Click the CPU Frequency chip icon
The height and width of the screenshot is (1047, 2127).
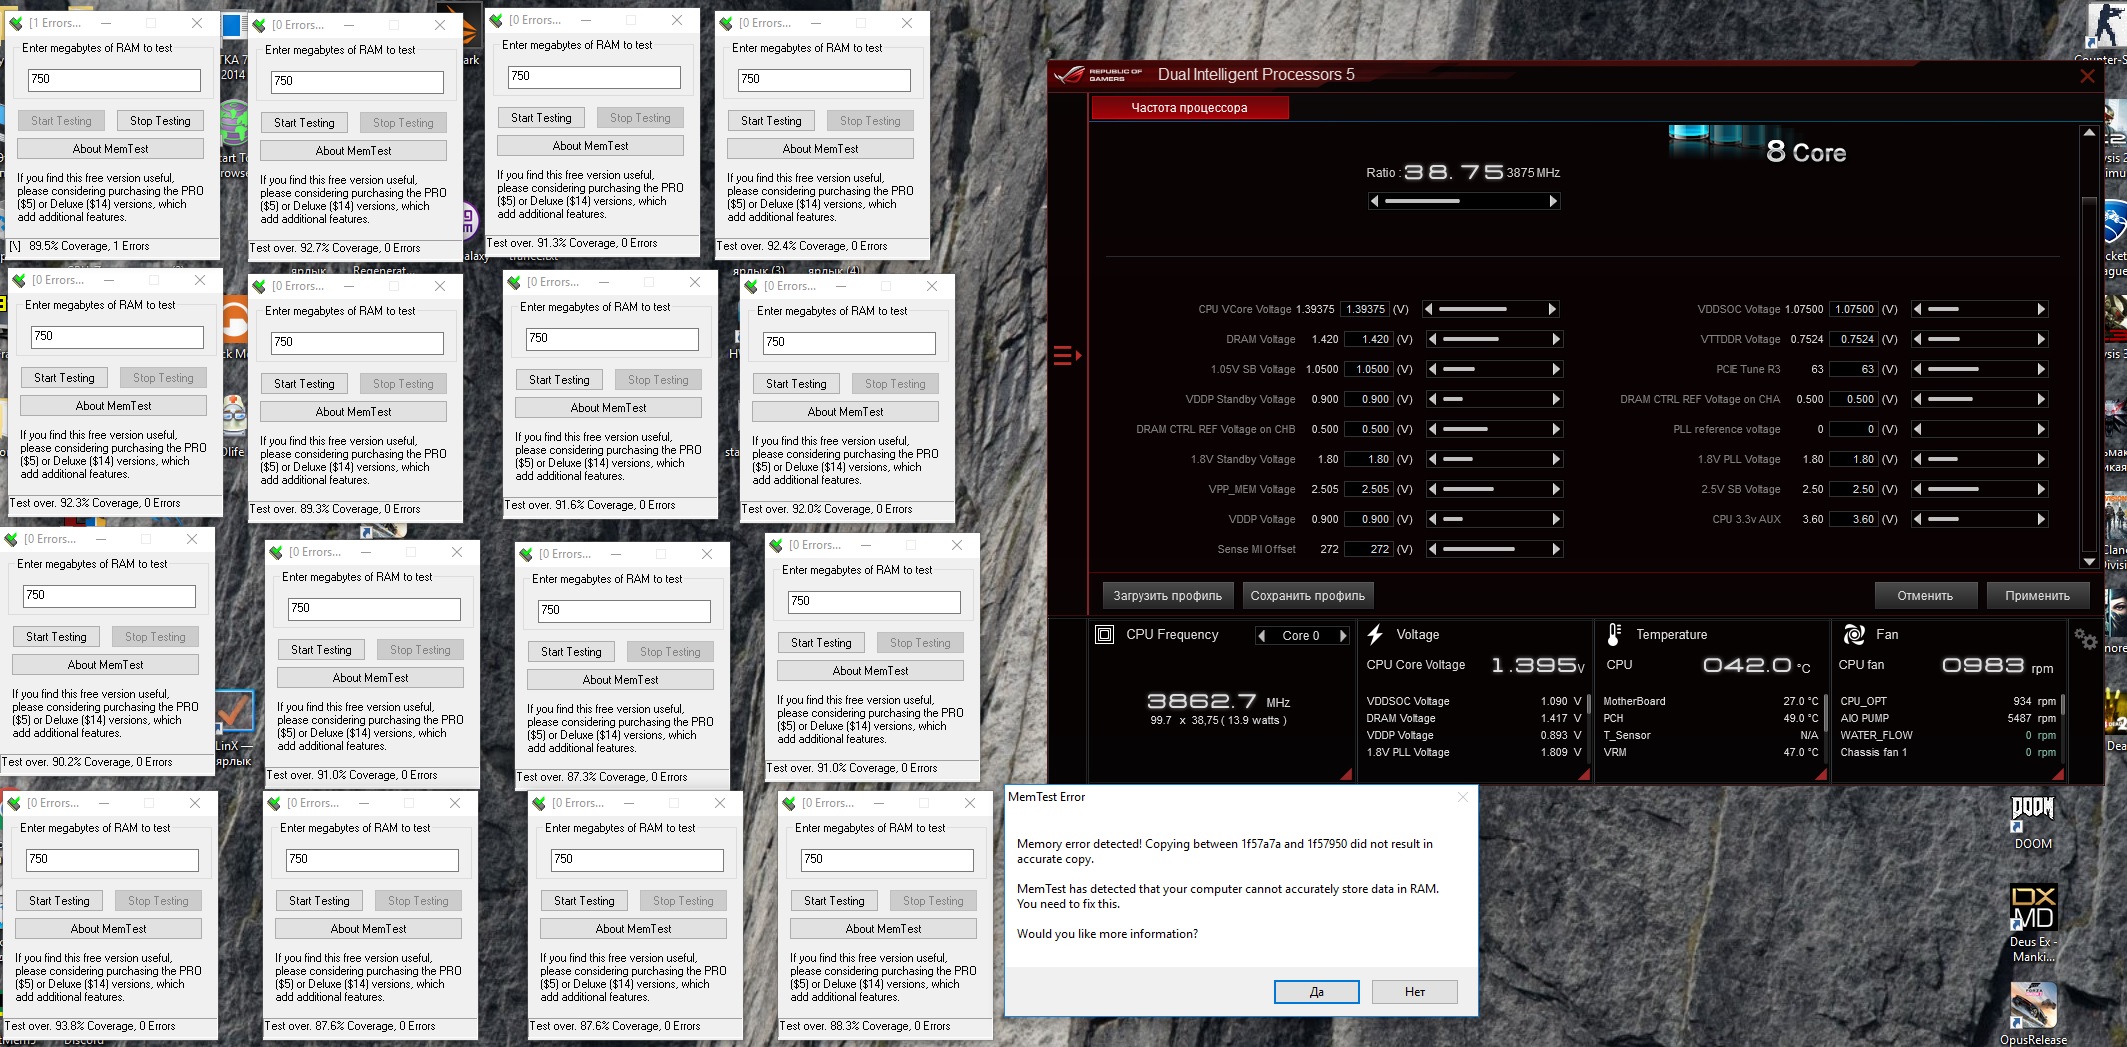(x=1104, y=634)
